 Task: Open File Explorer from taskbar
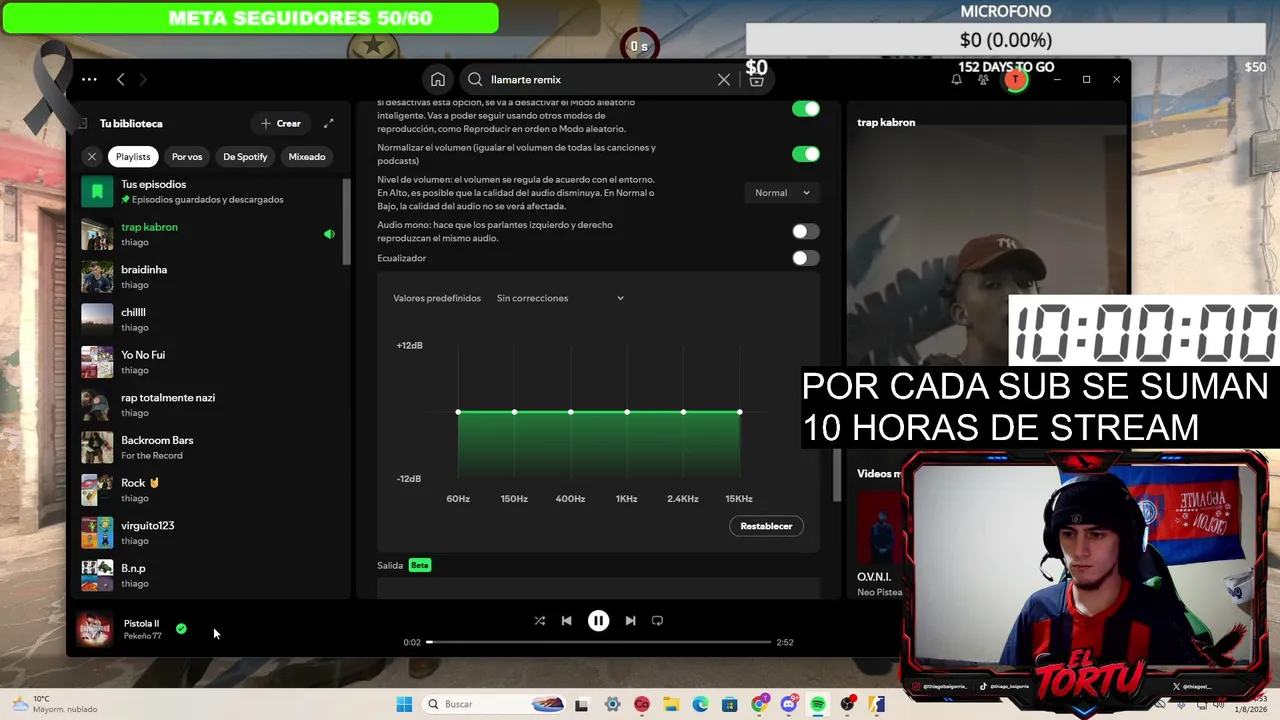[671, 704]
